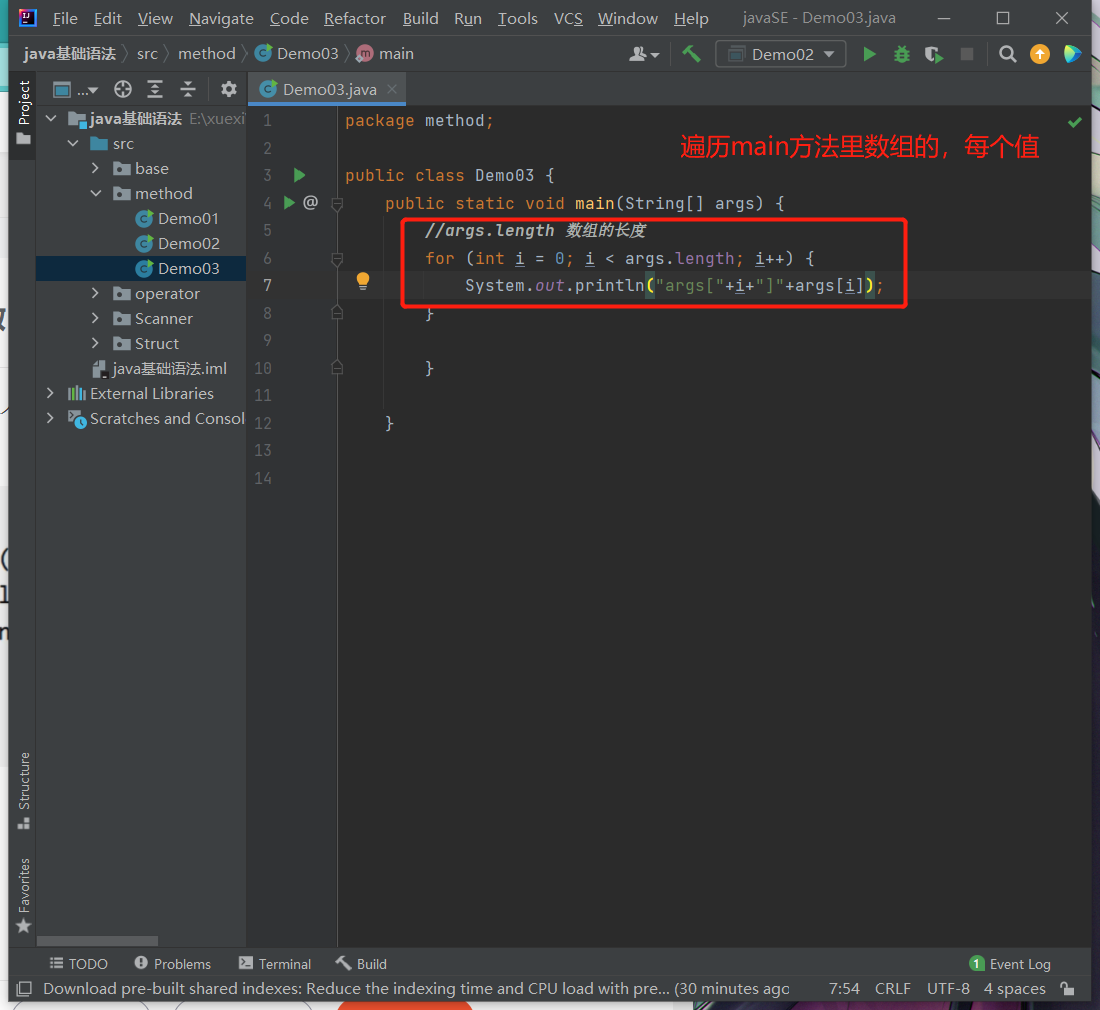Viewport: 1100px width, 1010px height.
Task: Expand the base package folder
Action: point(95,168)
